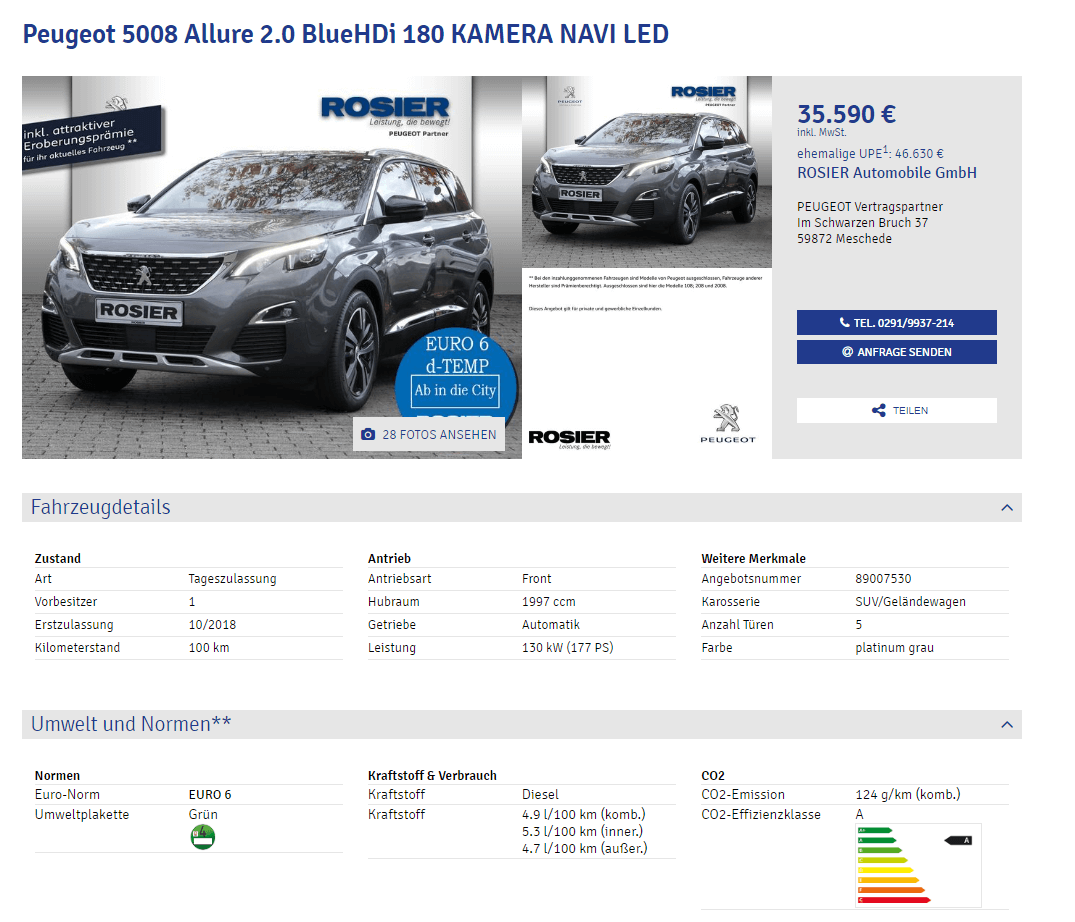
Task: Select CO2-Emission value 124 g/km (komb.)
Action: click(x=908, y=794)
